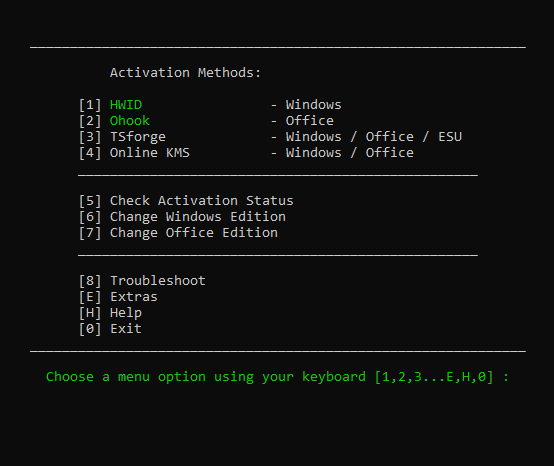
Task: Choose the TSforge activation method
Action: pyautogui.click(x=138, y=137)
